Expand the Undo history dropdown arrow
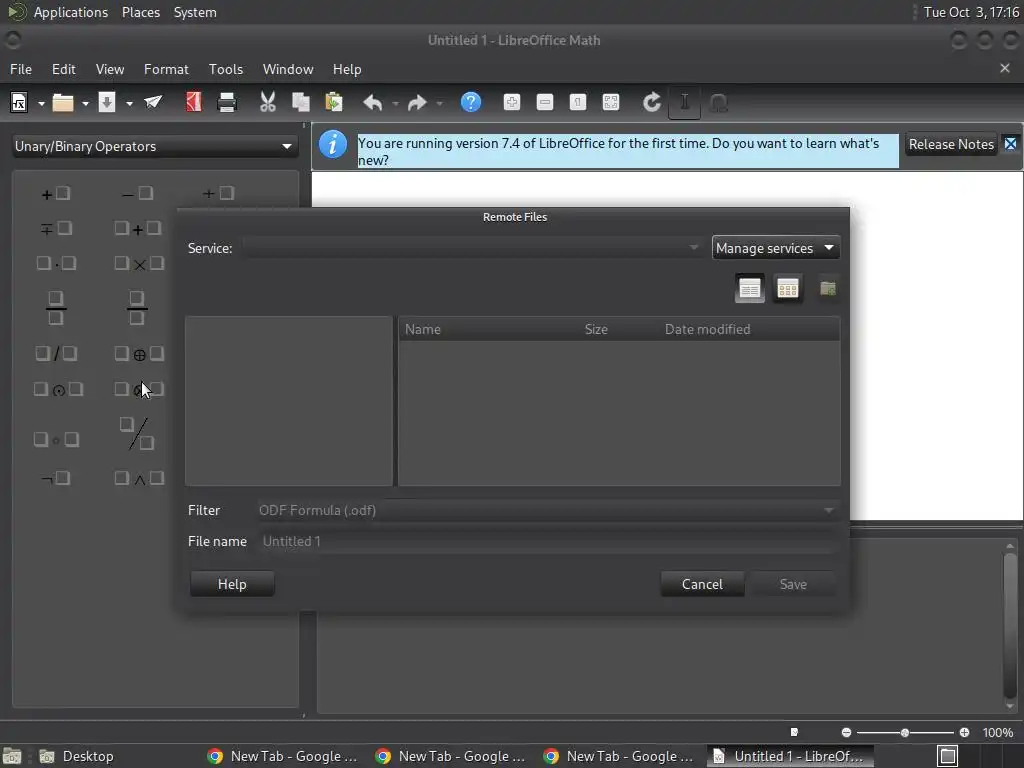 tap(395, 103)
